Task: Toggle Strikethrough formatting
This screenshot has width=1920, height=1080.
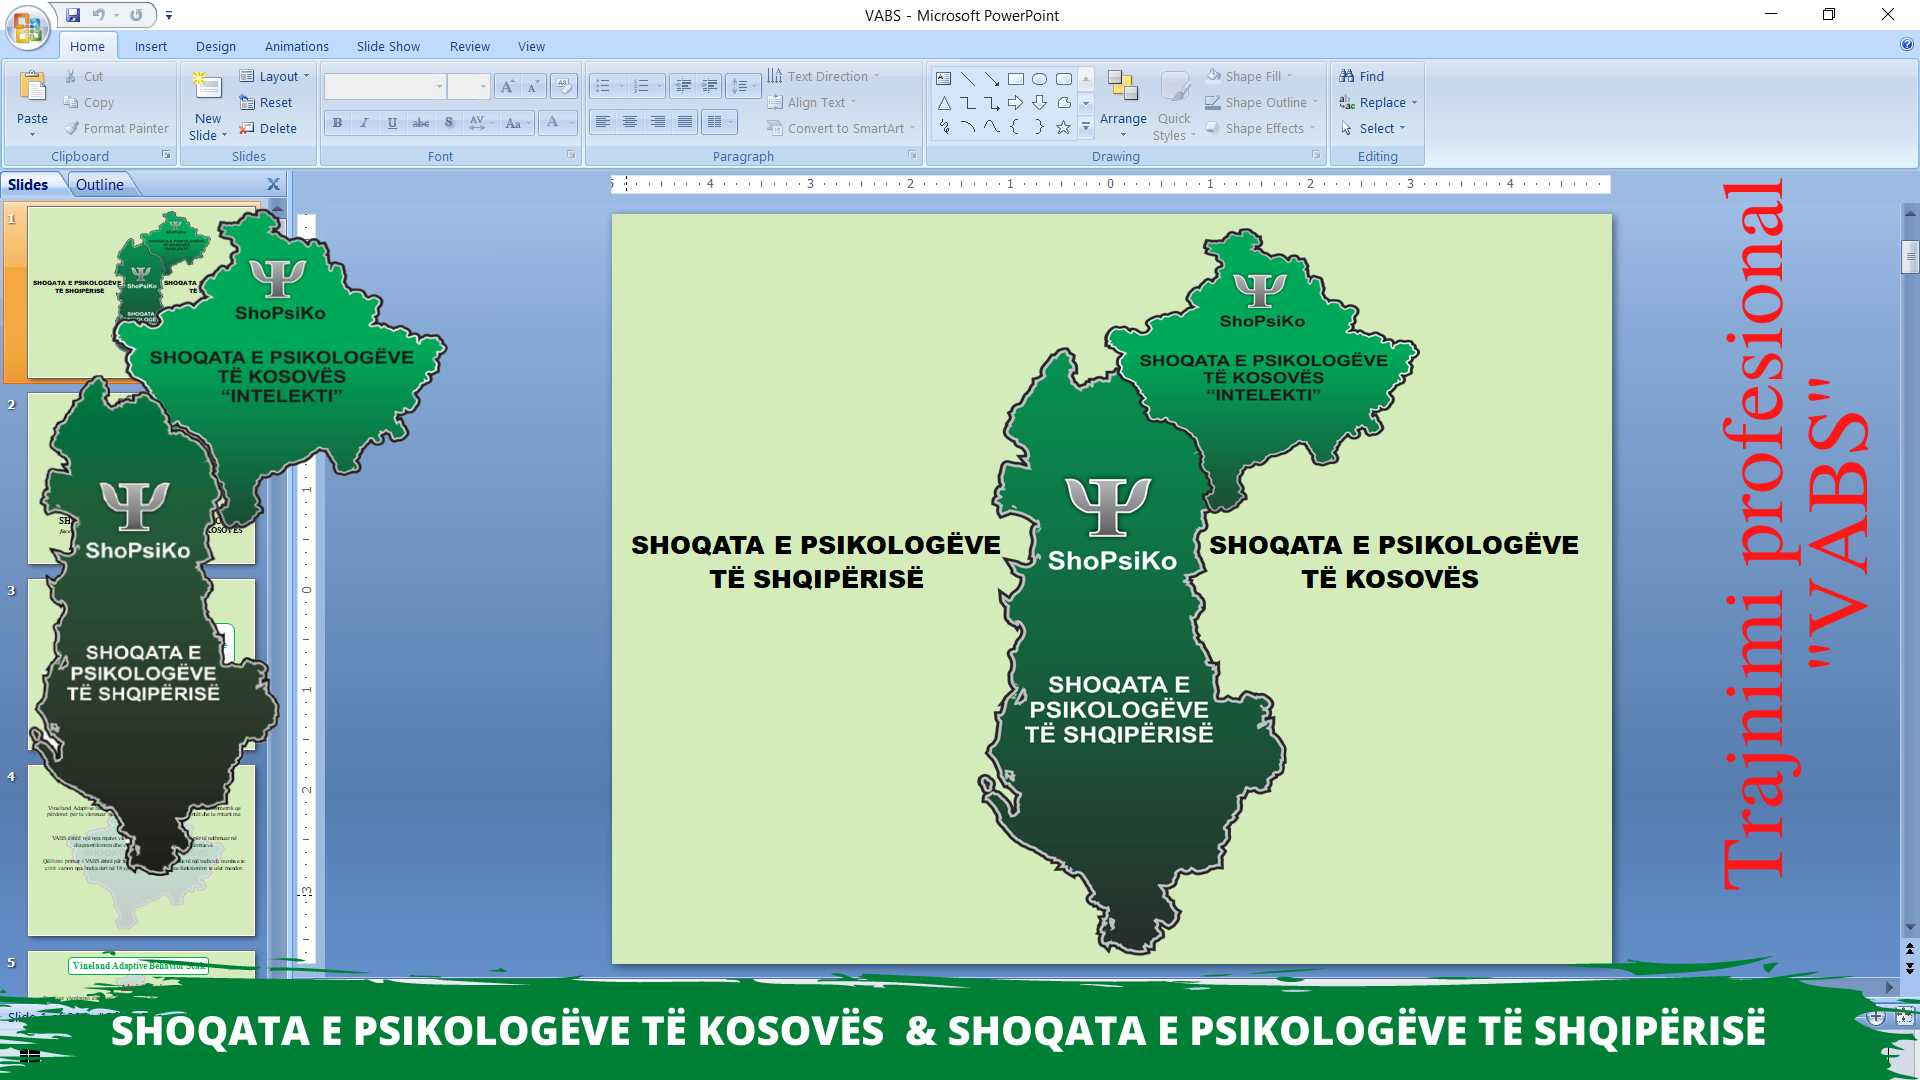Action: click(x=421, y=123)
